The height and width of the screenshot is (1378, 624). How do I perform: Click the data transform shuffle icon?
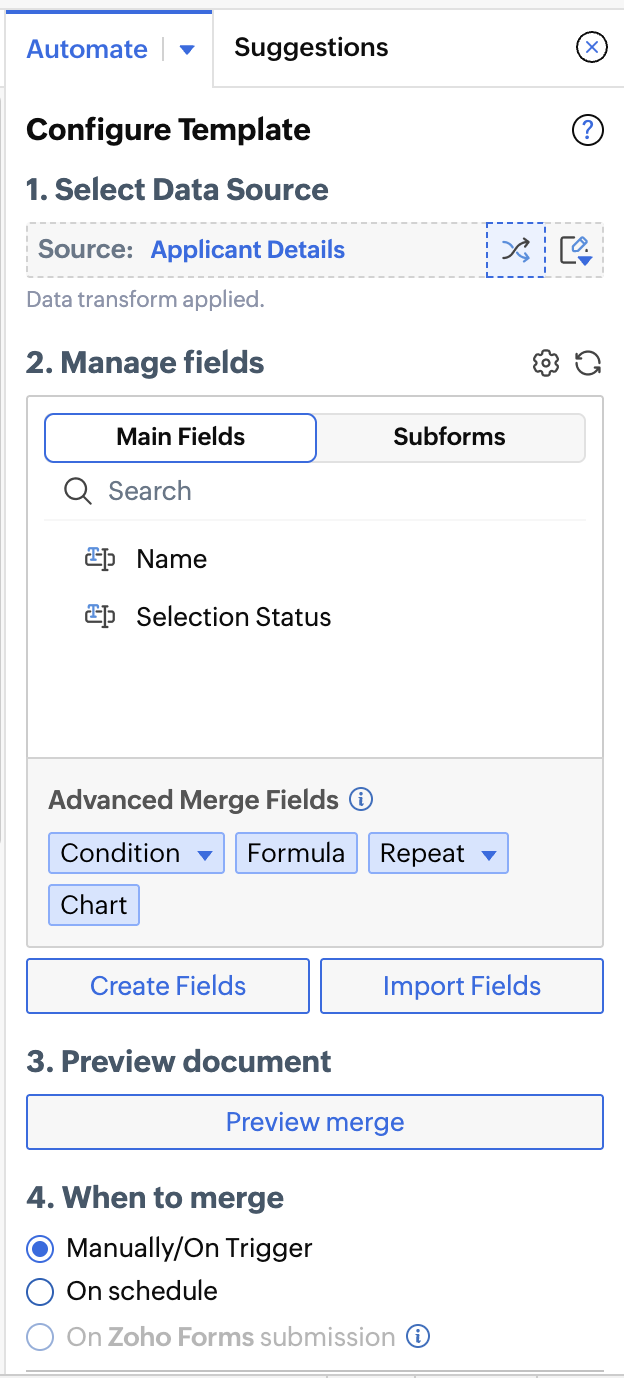click(516, 250)
